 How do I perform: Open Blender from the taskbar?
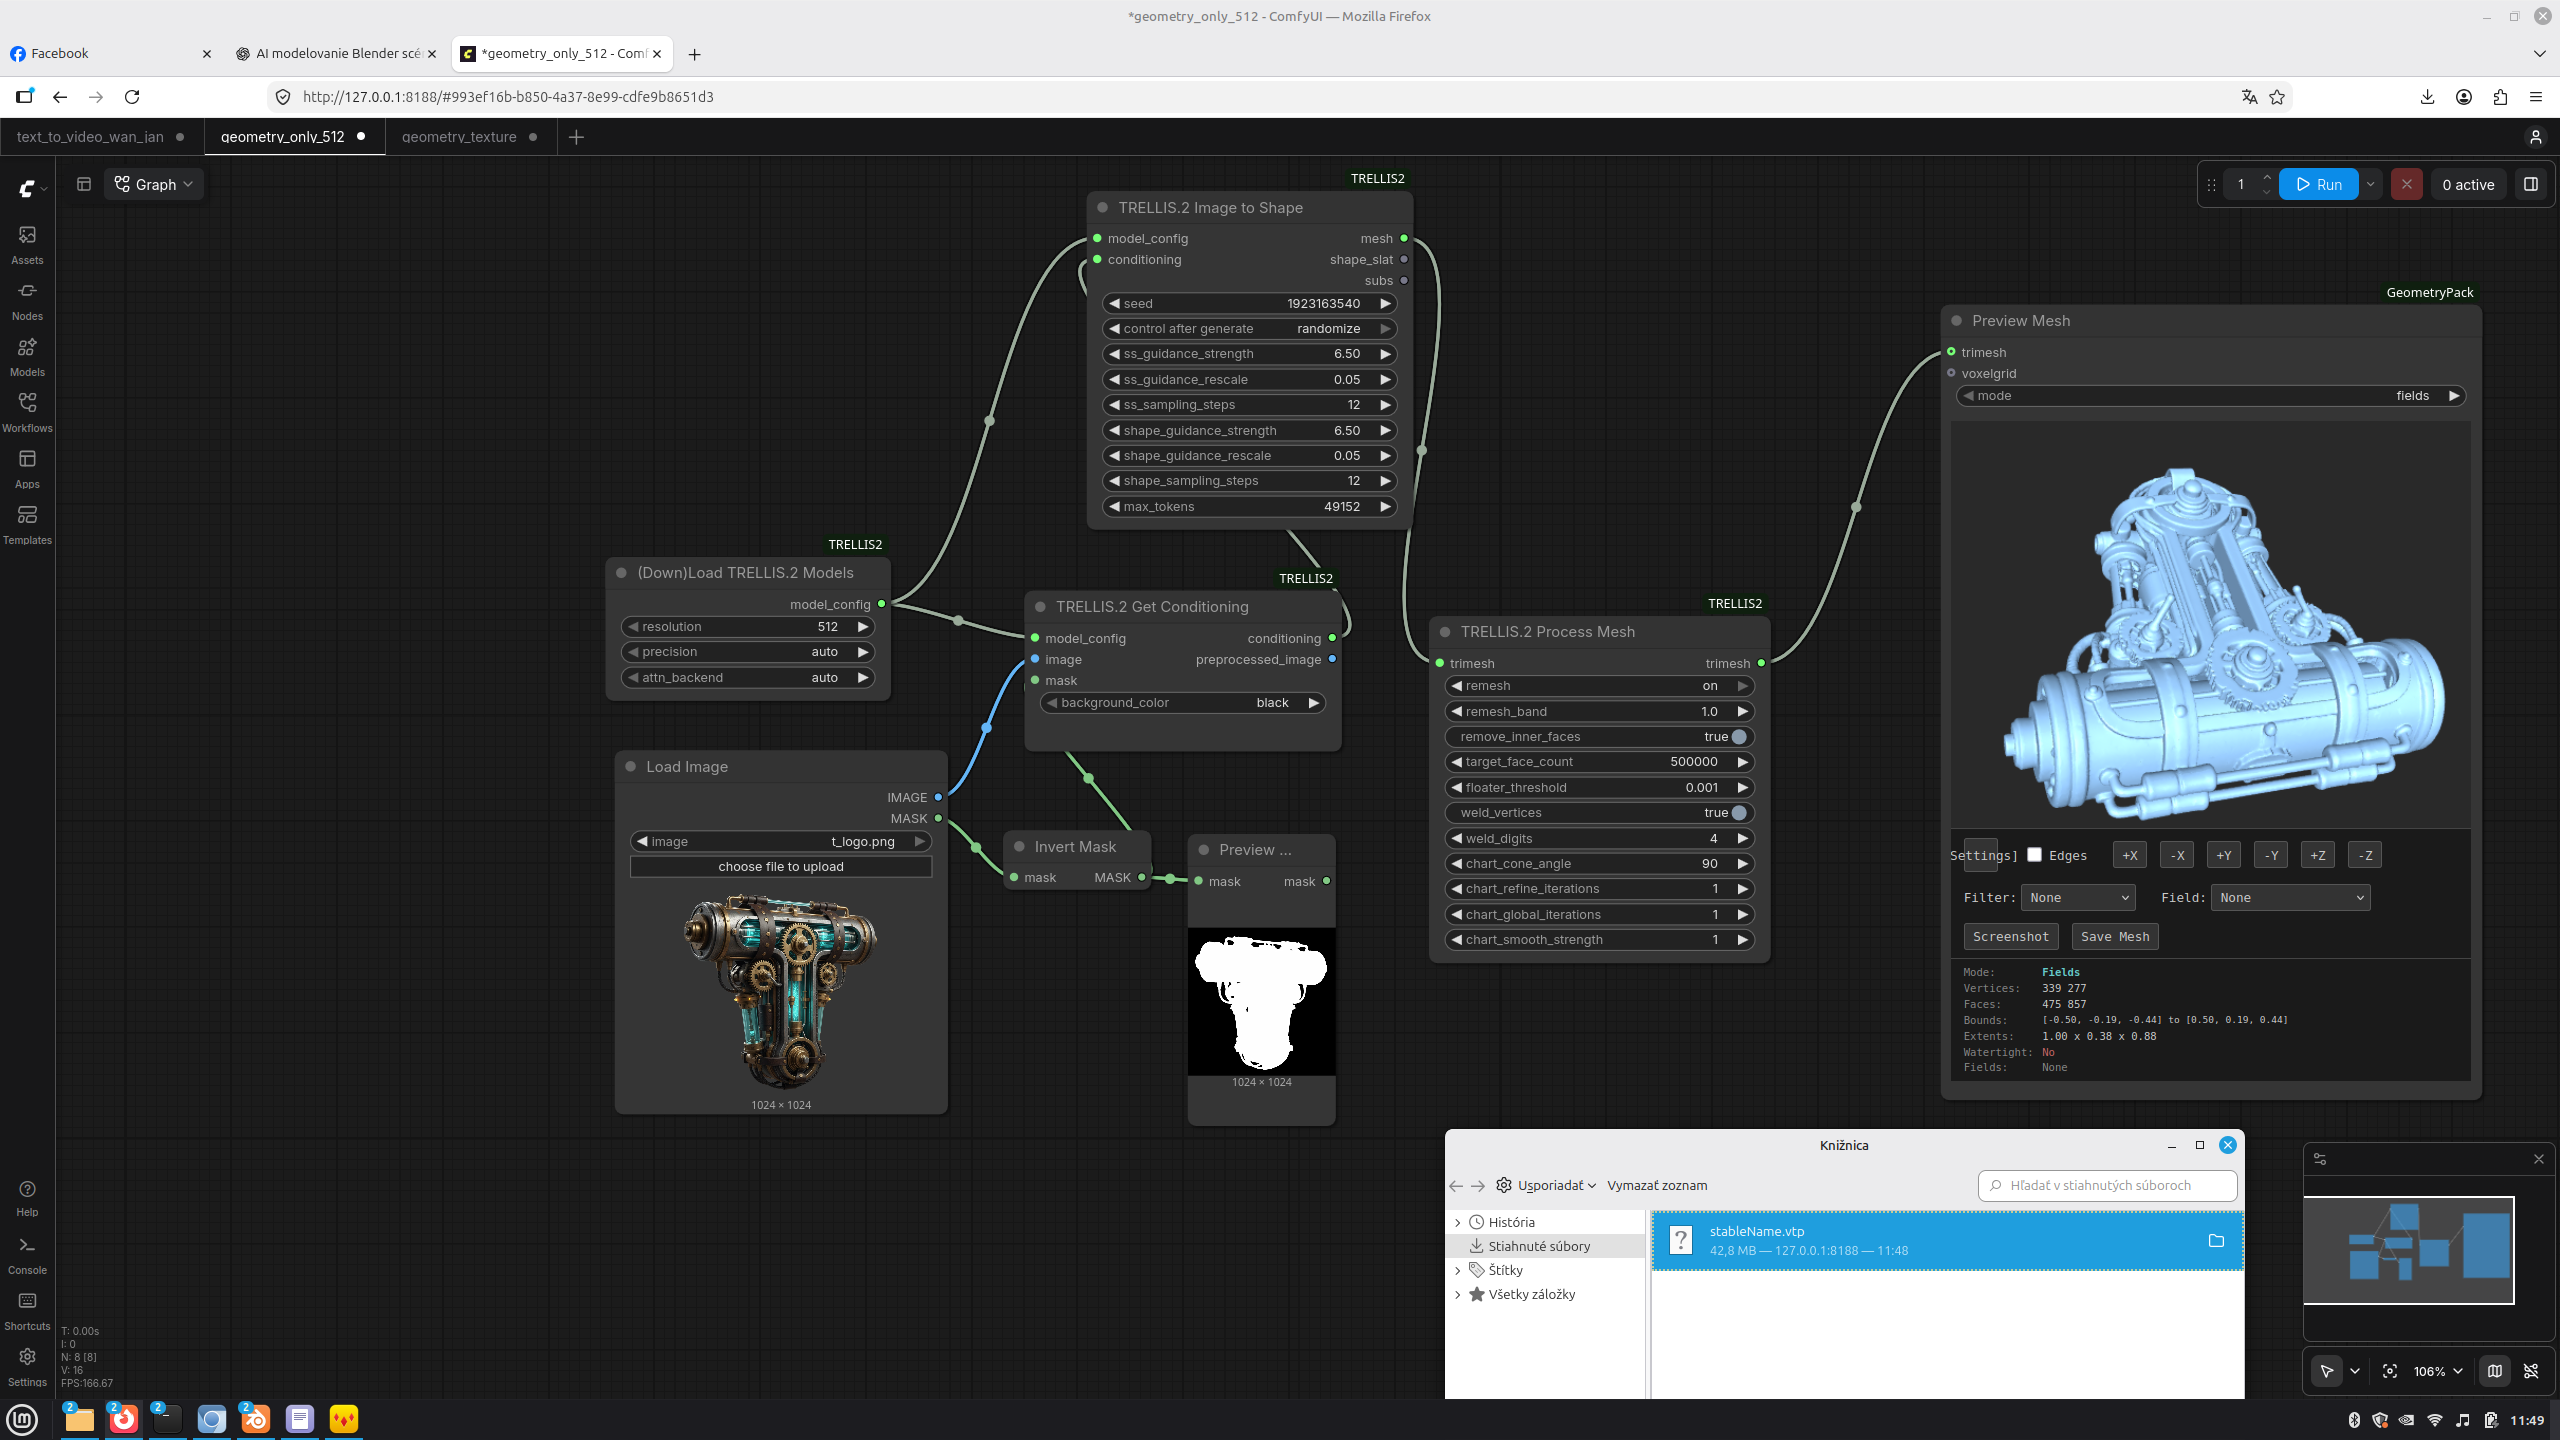pyautogui.click(x=255, y=1419)
